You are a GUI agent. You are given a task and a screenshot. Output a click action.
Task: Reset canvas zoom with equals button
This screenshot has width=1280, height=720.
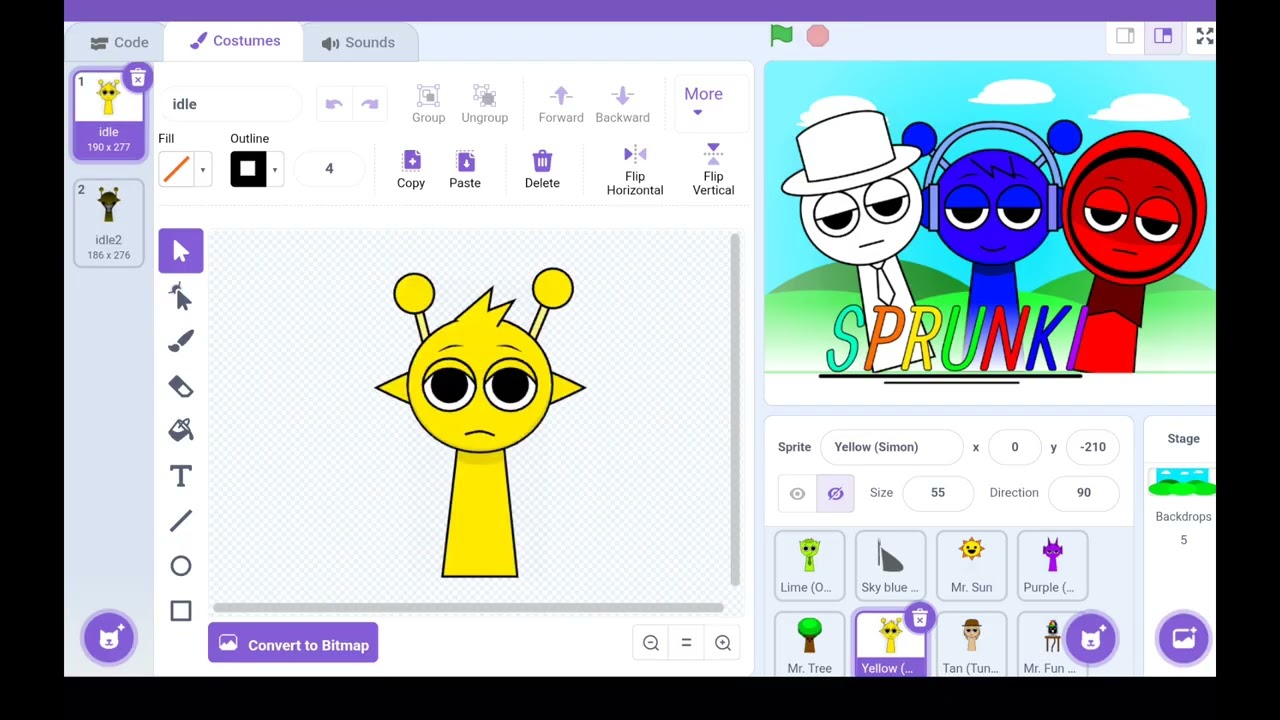tap(686, 643)
